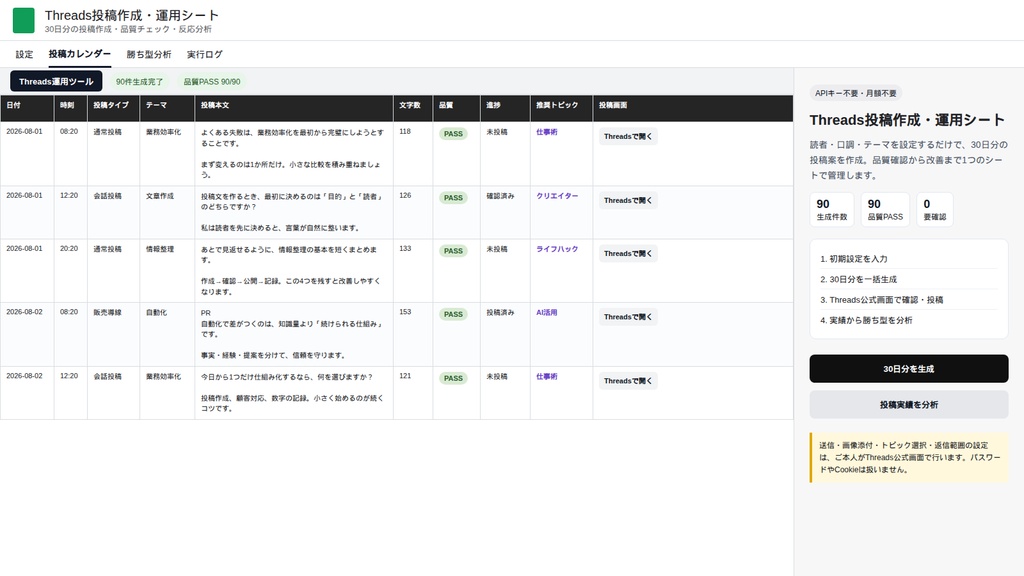Click the 90 生成件数 stat card

point(832,210)
